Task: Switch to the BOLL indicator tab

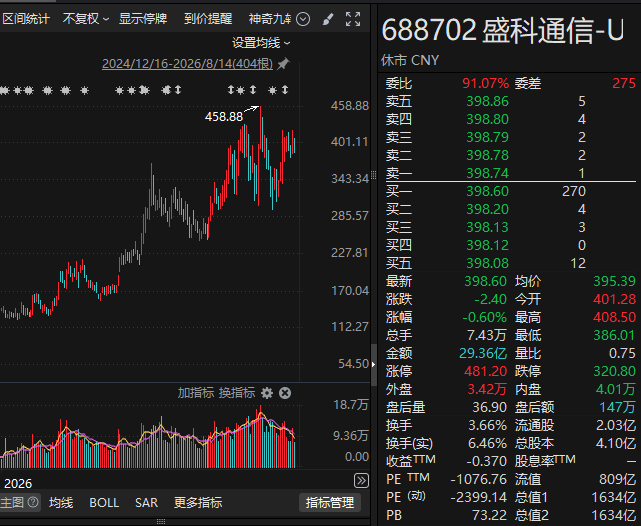Action: coord(104,502)
